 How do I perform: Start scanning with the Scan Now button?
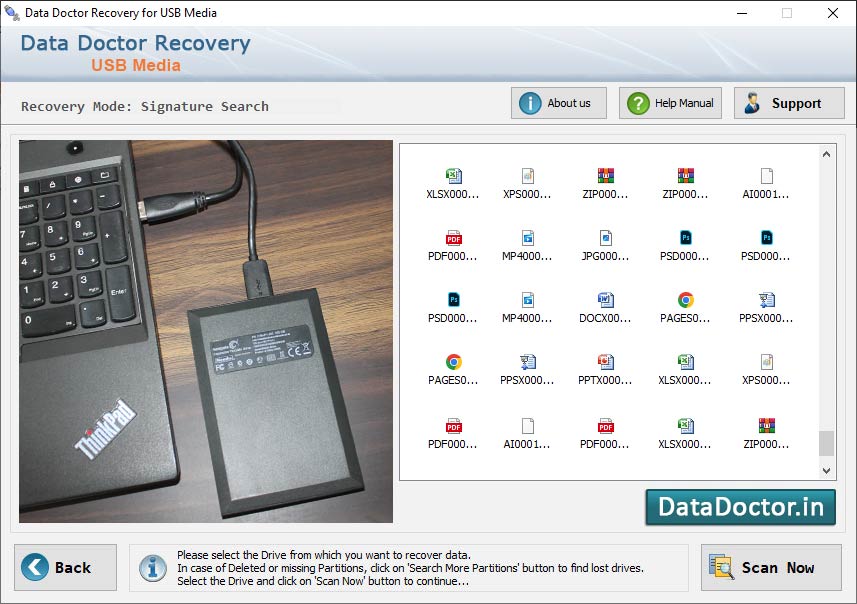770,567
